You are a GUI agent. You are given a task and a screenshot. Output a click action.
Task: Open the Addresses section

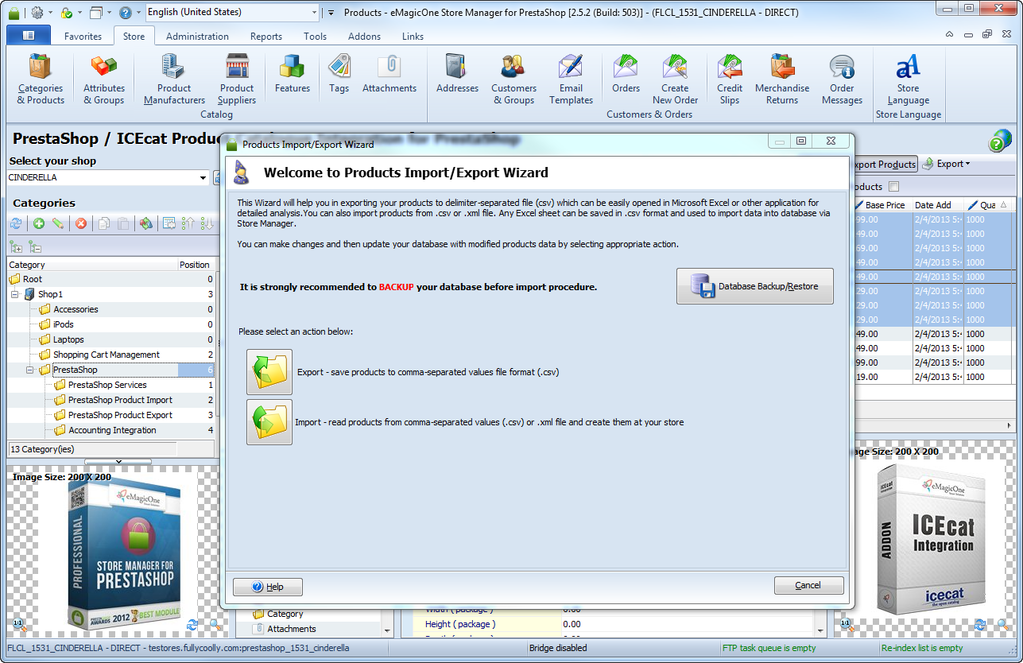pyautogui.click(x=457, y=74)
